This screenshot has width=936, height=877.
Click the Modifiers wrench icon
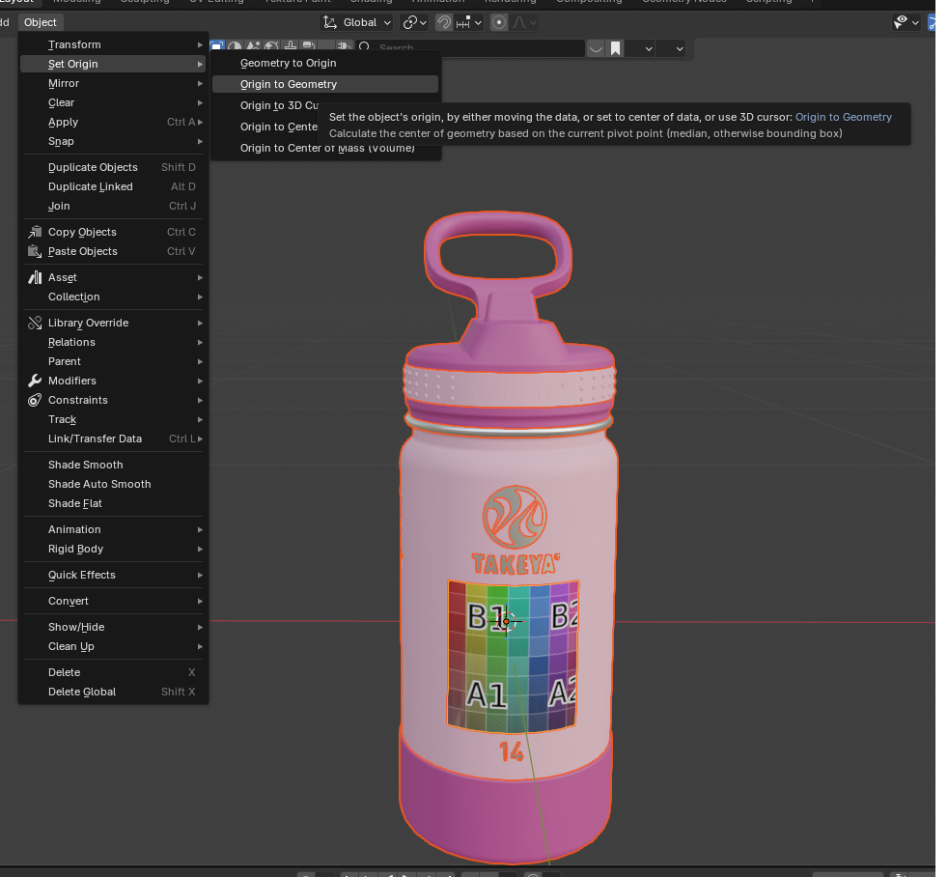(35, 381)
